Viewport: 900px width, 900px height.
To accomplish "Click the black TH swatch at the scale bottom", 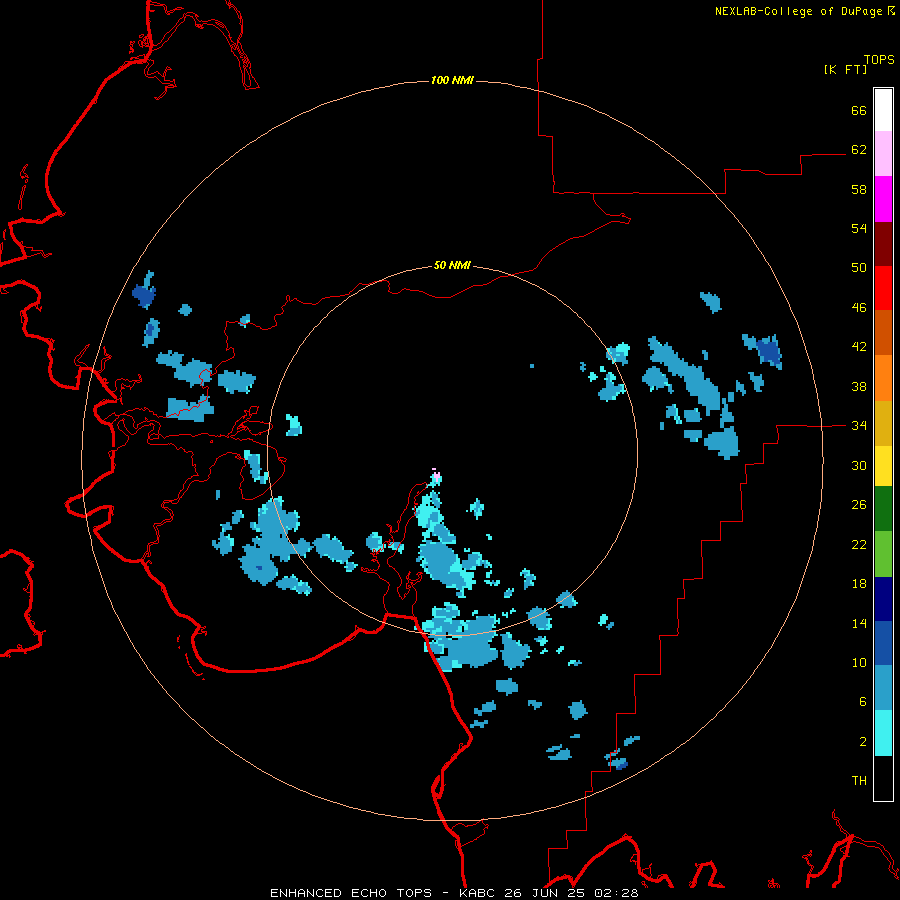I will pyautogui.click(x=883, y=778).
